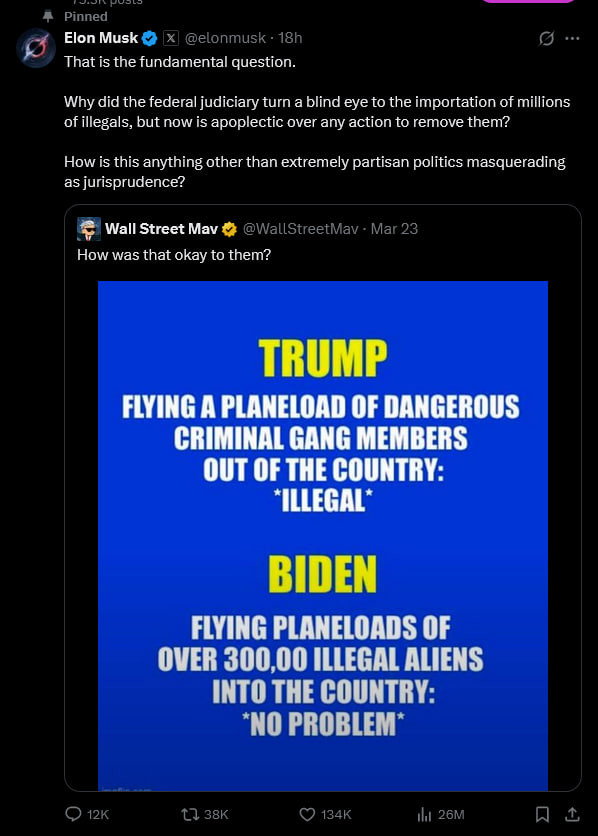Share the post via upload icon

point(572,814)
